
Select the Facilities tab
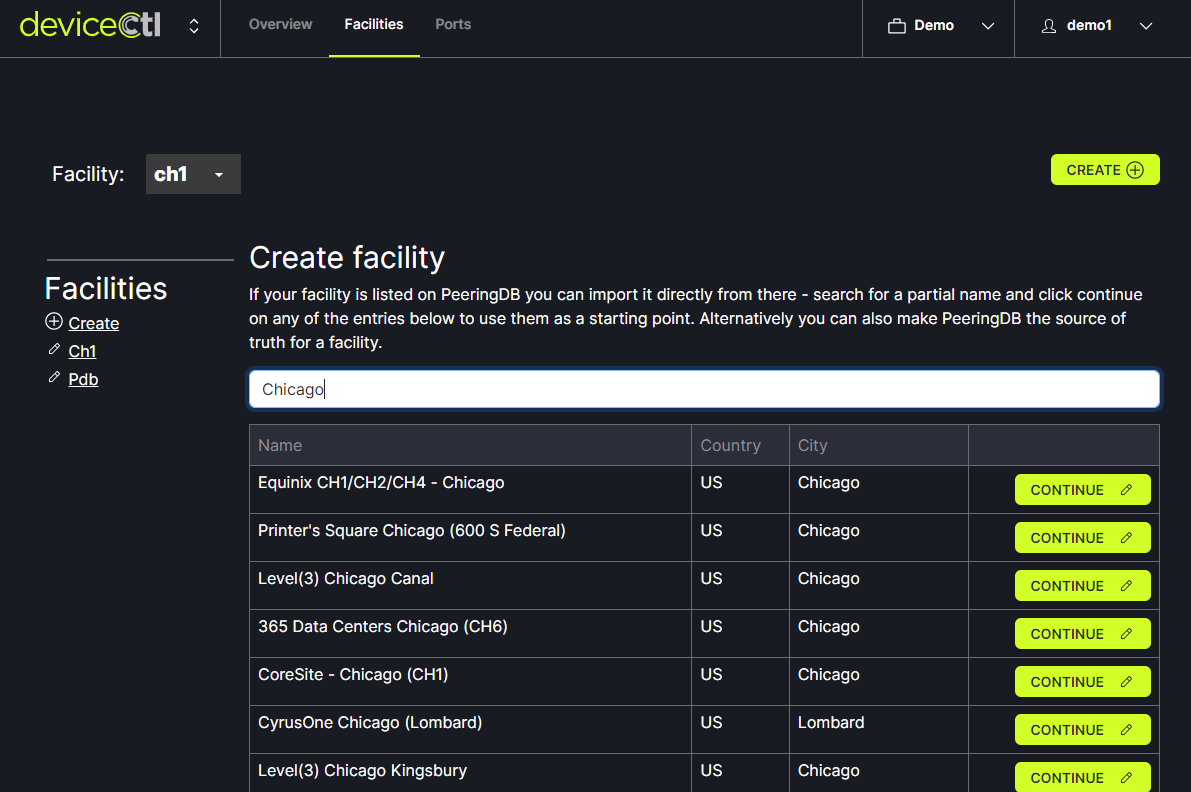coord(374,24)
